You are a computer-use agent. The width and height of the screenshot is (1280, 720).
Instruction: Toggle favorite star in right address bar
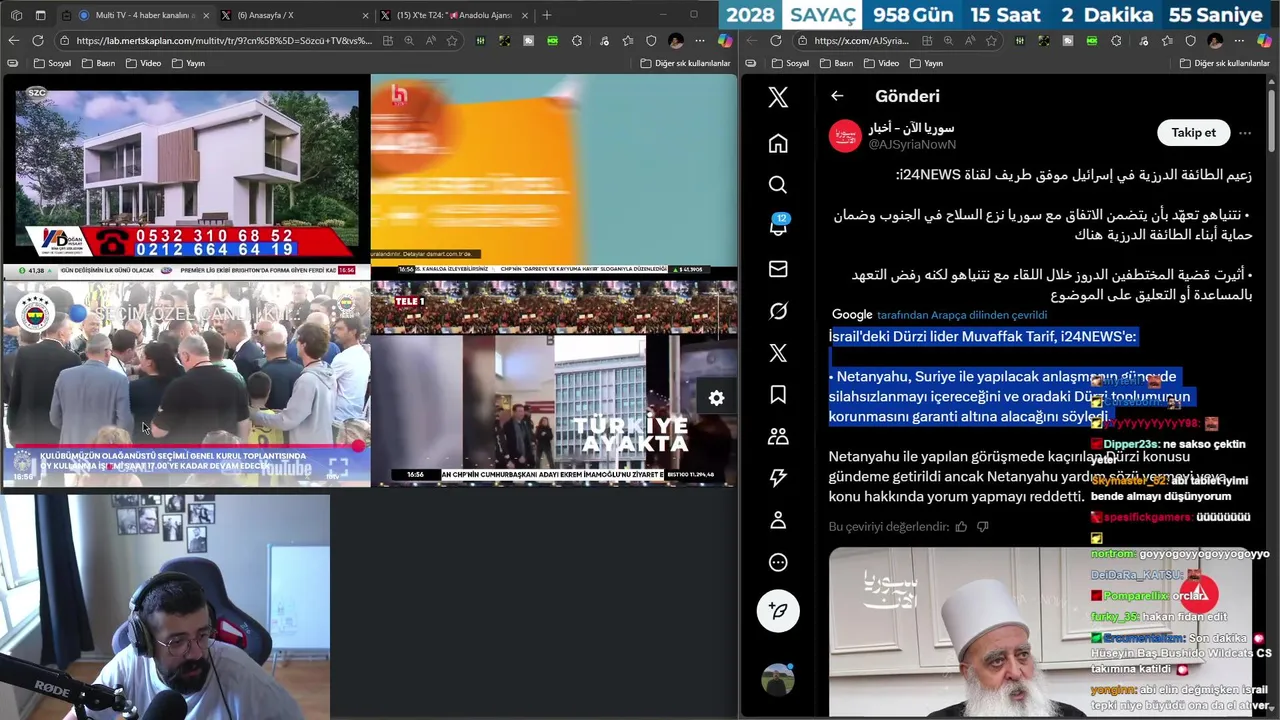991,41
